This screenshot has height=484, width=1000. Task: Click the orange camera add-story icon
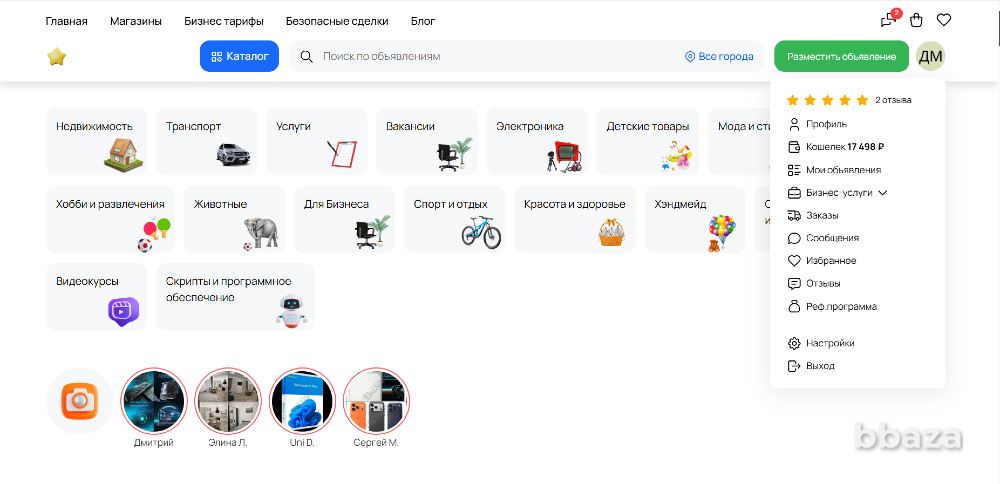point(79,401)
